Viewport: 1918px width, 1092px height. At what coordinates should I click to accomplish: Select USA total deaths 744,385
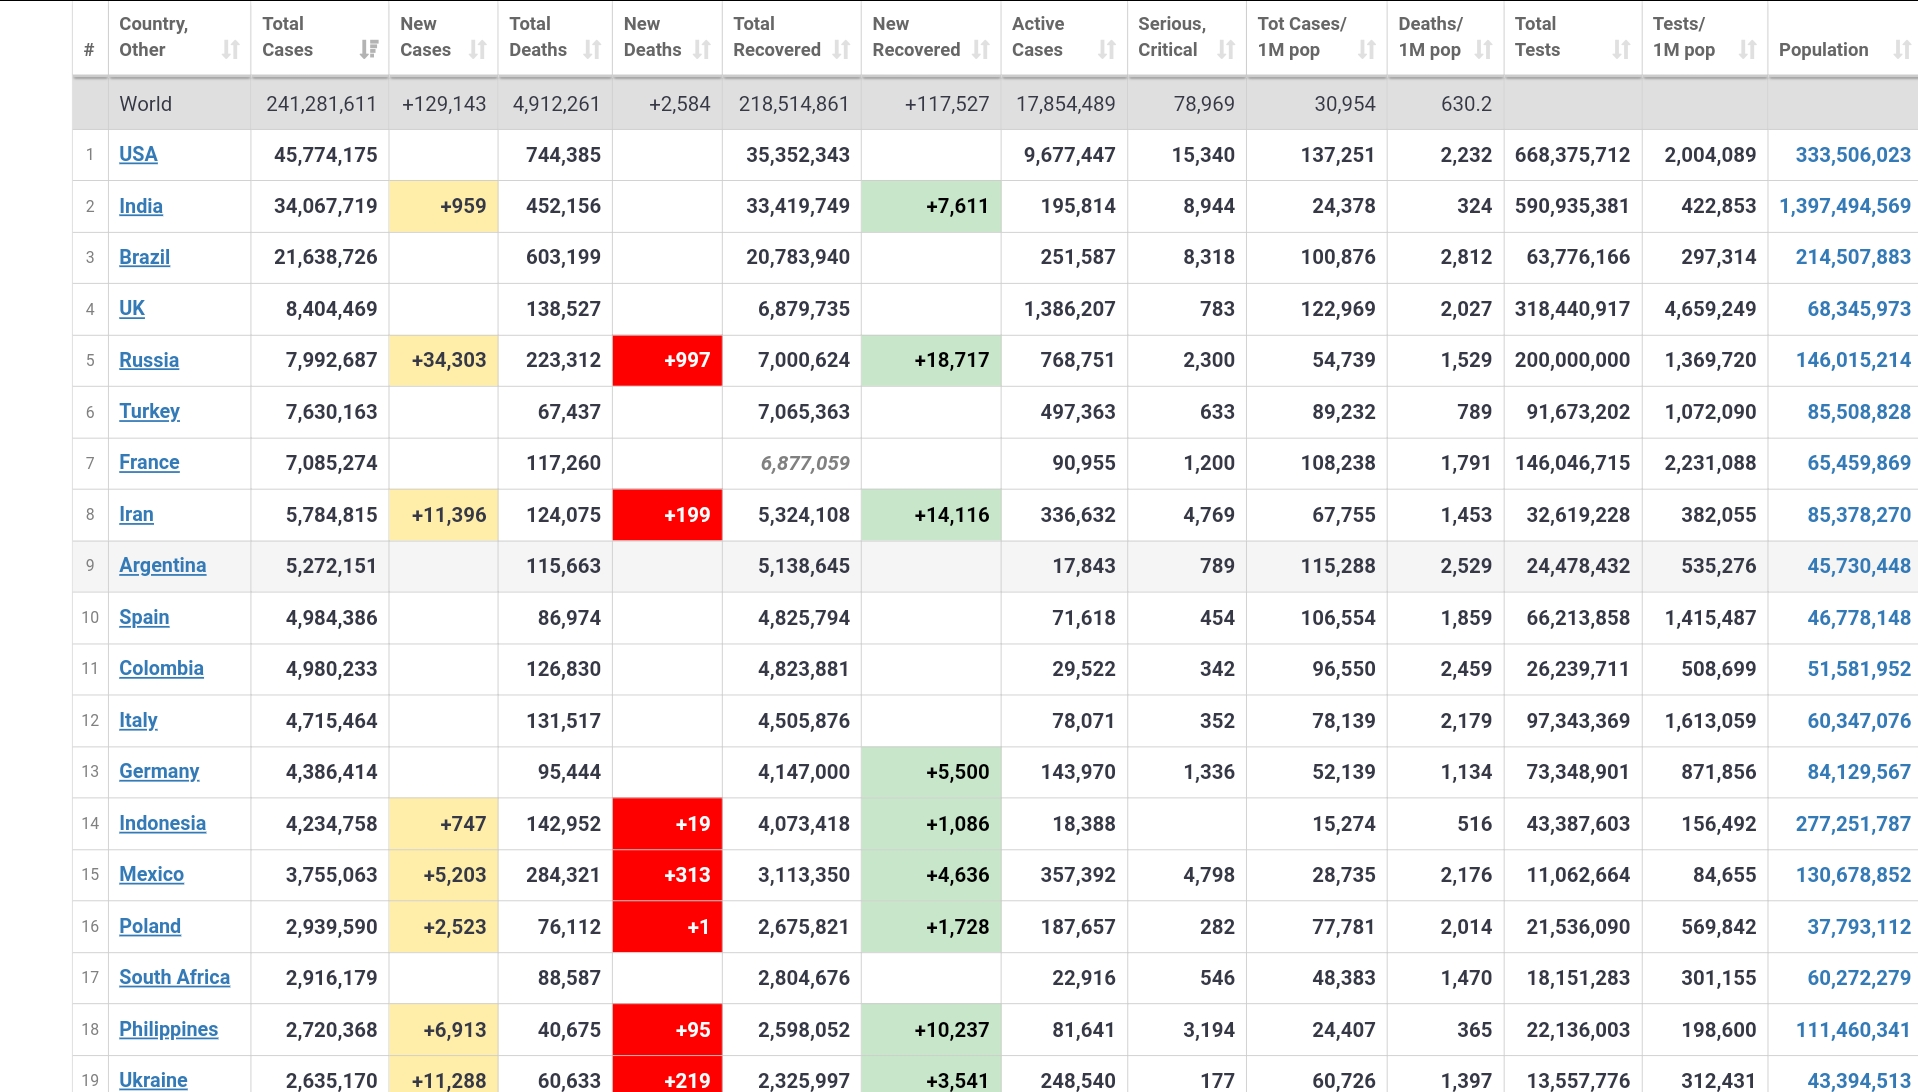563,155
